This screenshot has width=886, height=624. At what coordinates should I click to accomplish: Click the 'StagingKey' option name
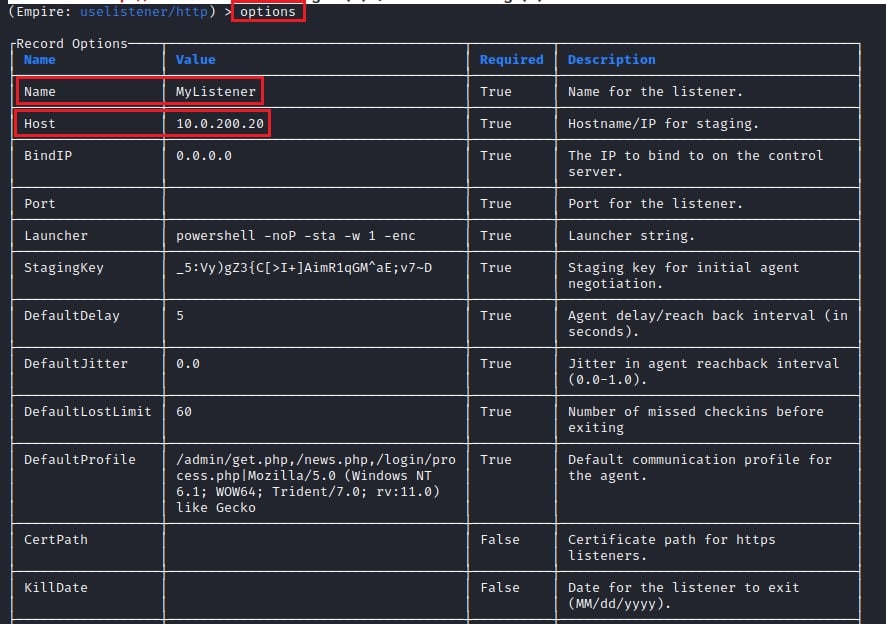(64, 267)
